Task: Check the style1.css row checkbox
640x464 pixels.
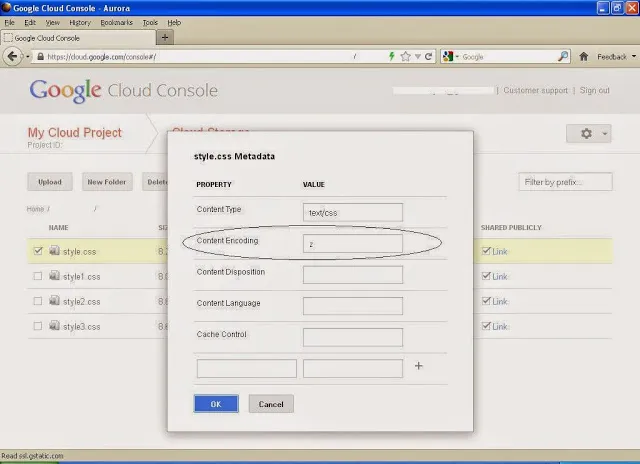Action: coord(38,276)
